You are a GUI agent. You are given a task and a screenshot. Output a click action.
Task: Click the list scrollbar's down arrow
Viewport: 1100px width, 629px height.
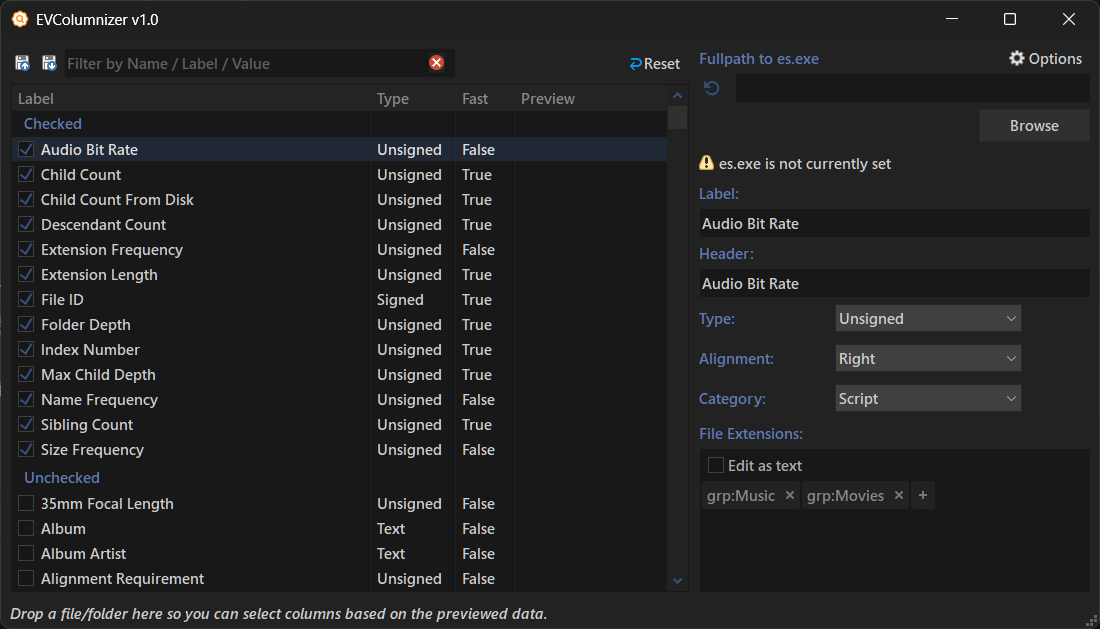677,580
